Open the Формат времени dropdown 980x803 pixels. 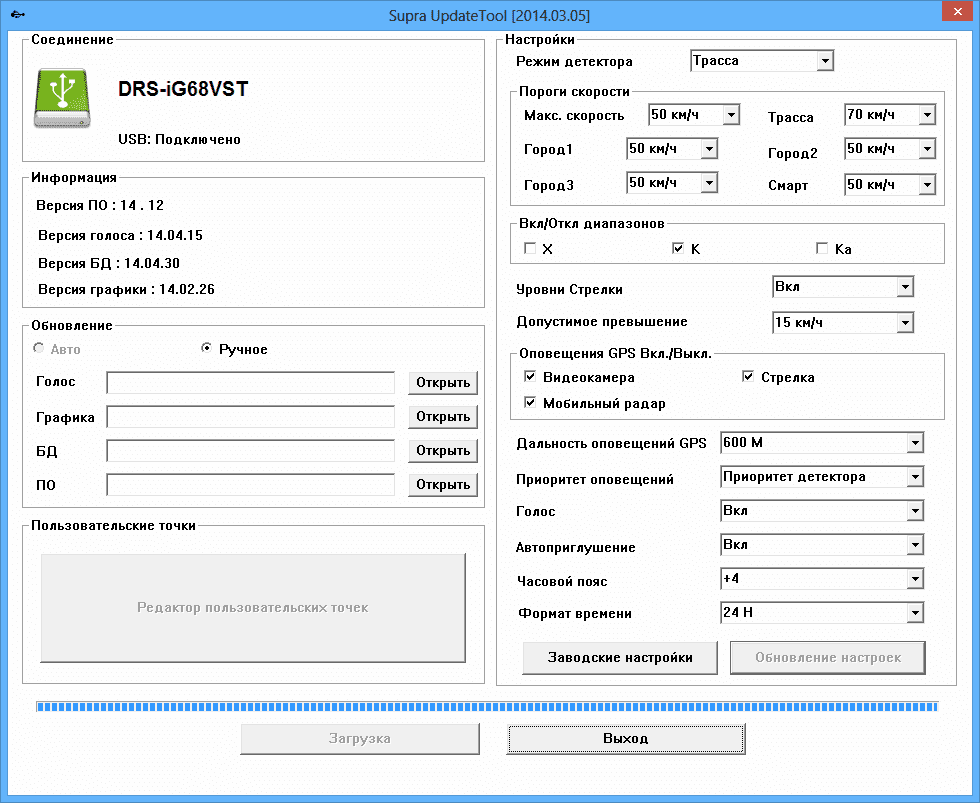click(822, 612)
